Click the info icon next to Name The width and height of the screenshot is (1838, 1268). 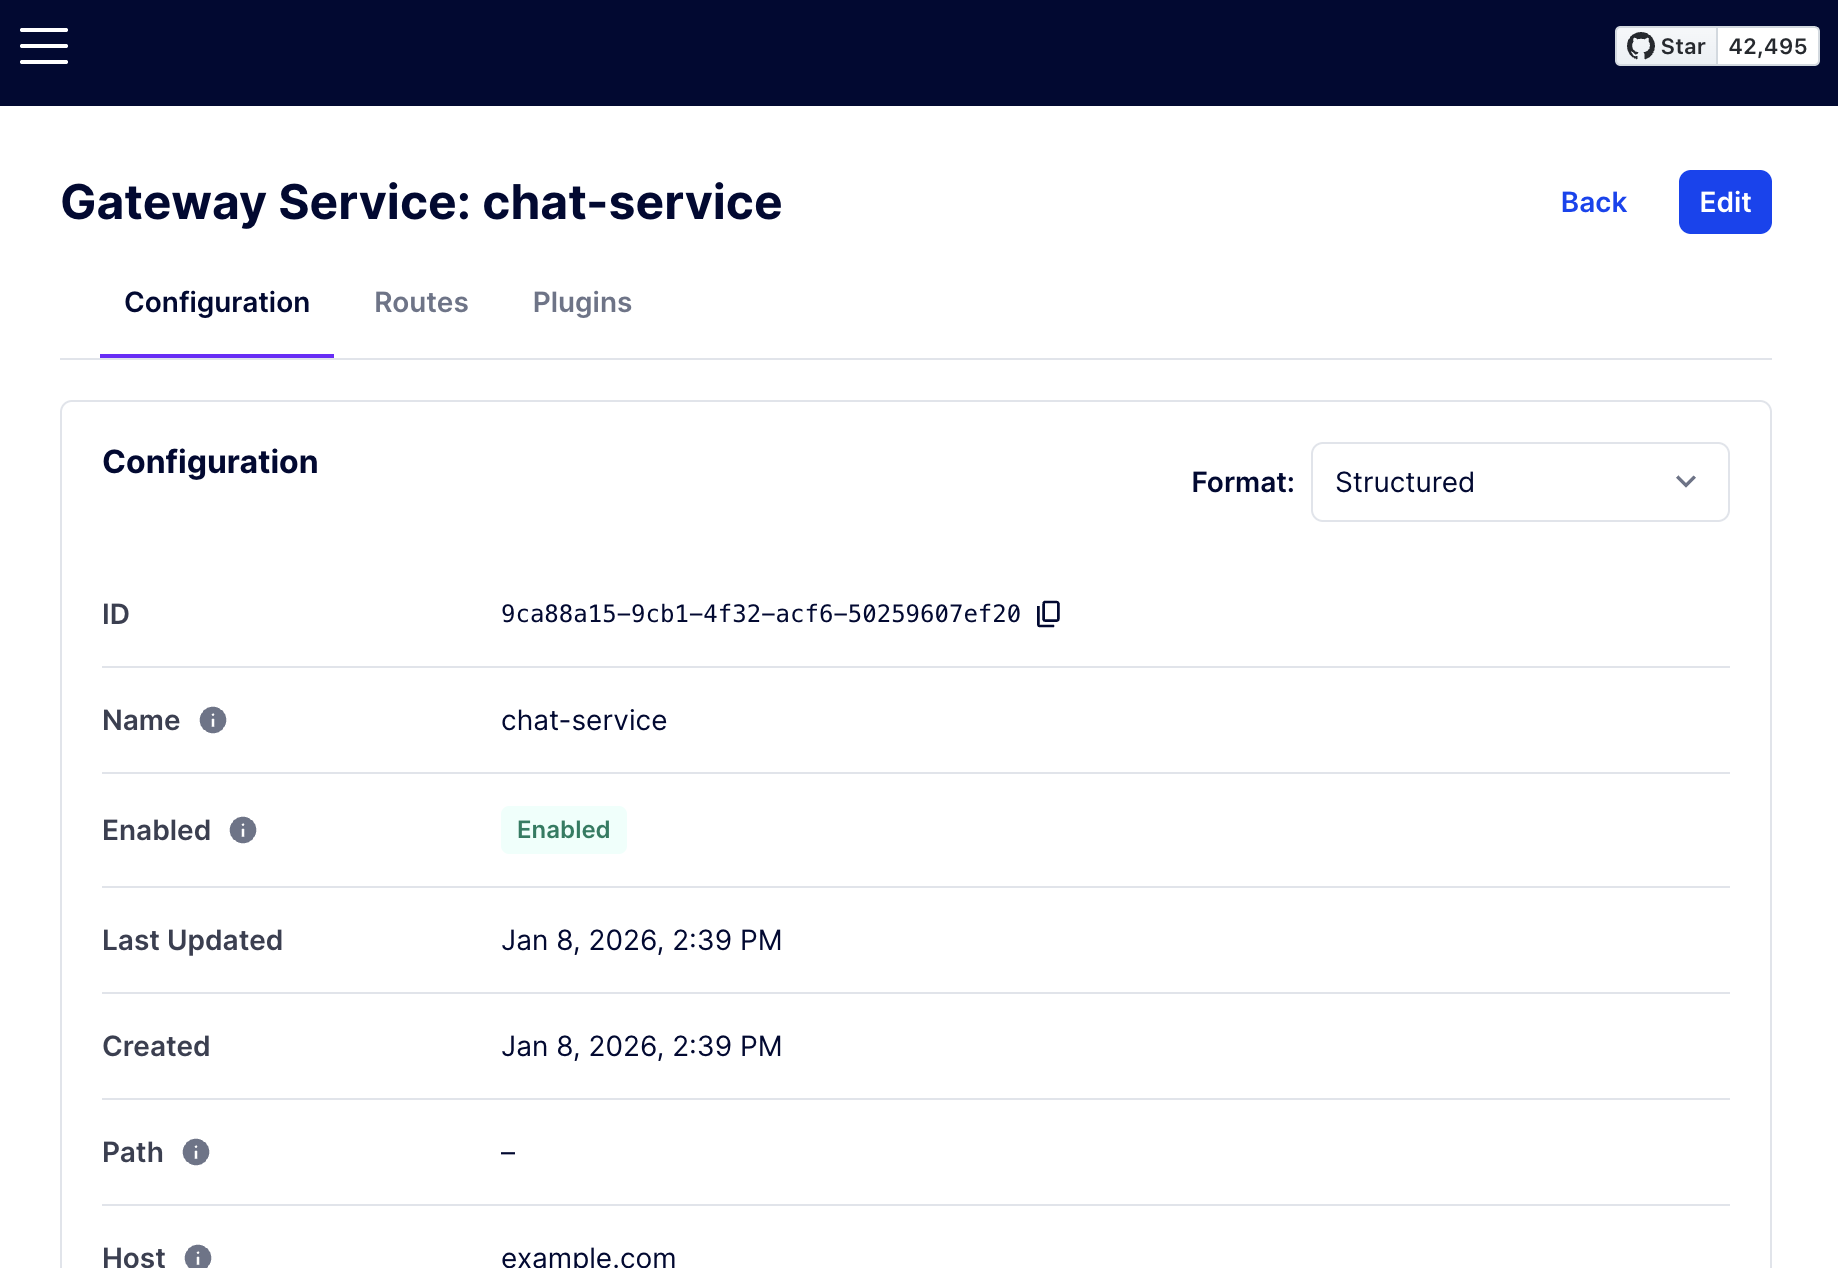point(213,720)
